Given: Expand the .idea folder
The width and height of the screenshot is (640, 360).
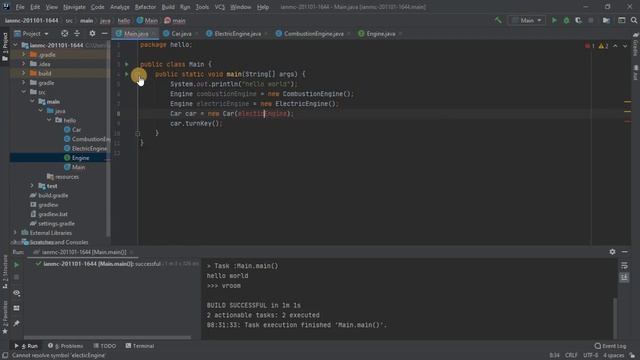Looking at the screenshot, I should pos(23,64).
